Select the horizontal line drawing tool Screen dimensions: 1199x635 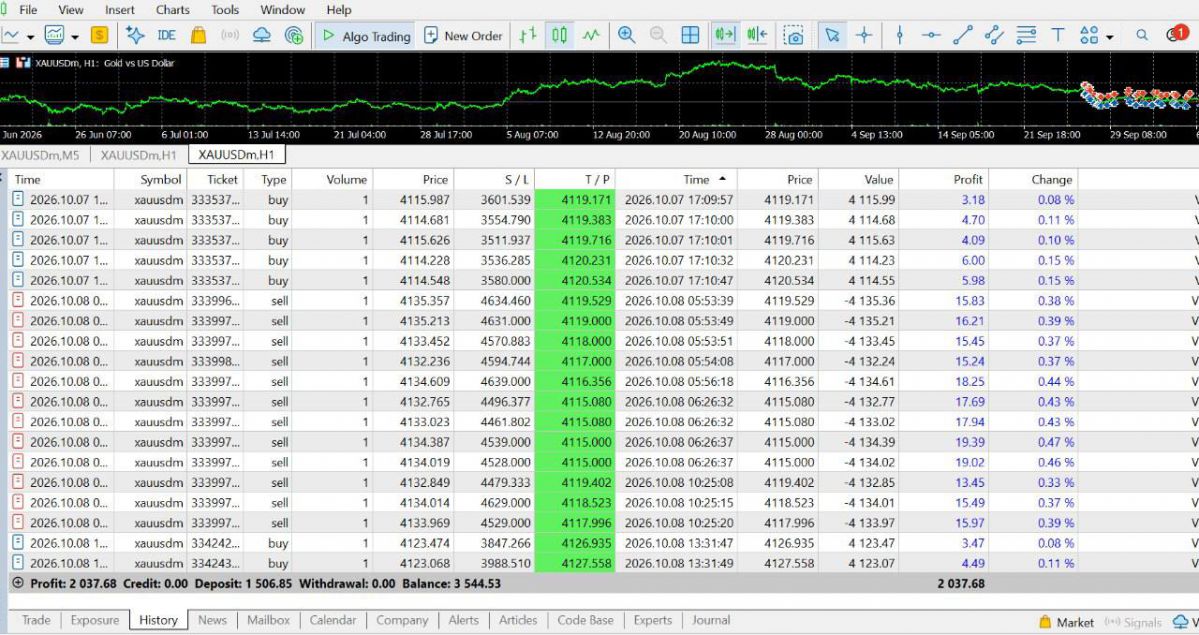(931, 35)
